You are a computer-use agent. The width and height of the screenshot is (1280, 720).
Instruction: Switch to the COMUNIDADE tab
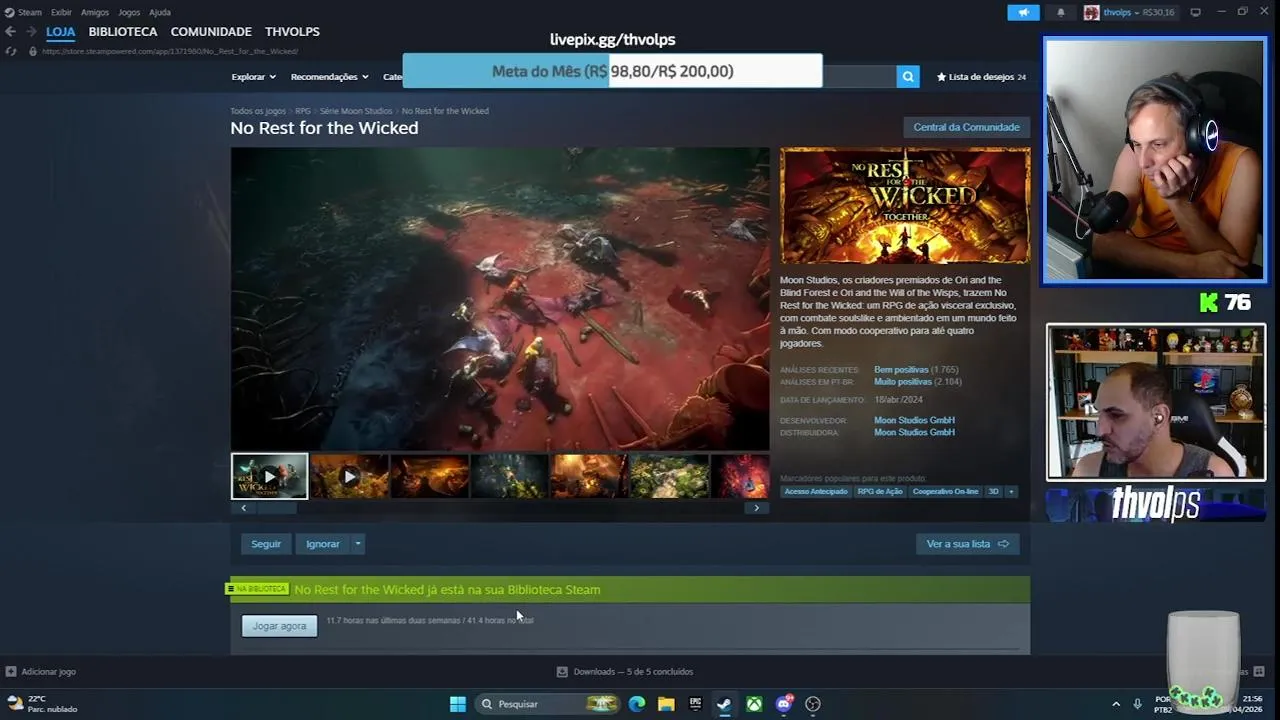[211, 32]
